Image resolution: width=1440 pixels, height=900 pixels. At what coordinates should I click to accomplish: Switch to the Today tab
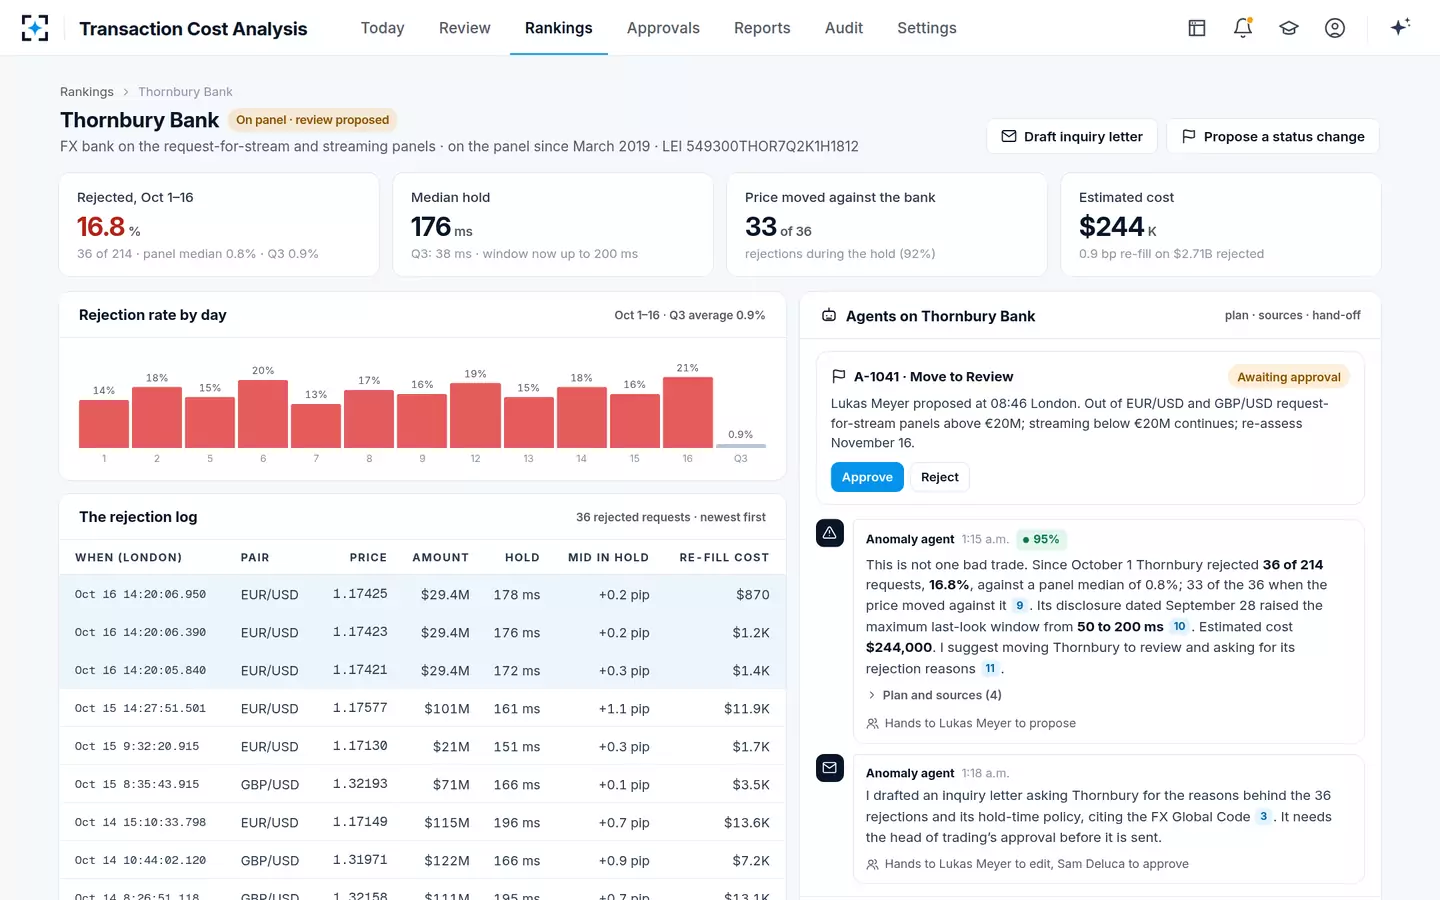pos(383,28)
